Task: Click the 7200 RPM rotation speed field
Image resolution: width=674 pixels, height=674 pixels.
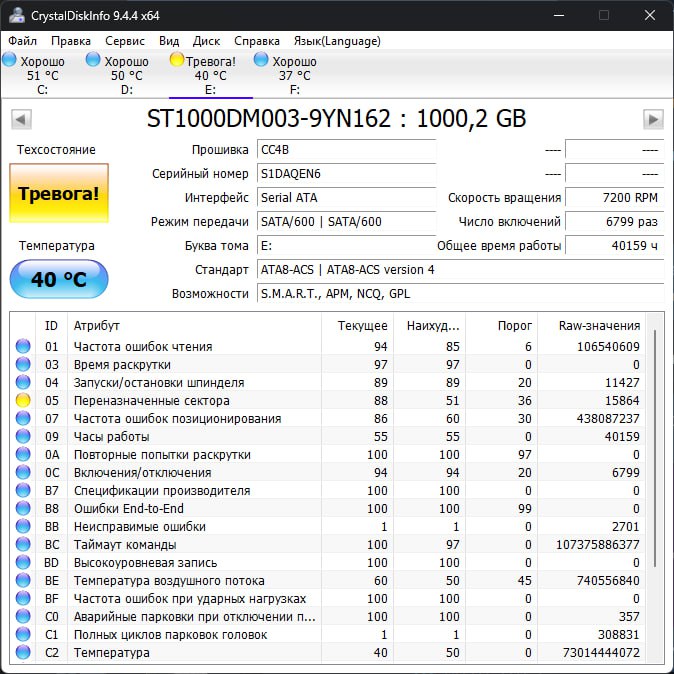Action: pyautogui.click(x=615, y=198)
